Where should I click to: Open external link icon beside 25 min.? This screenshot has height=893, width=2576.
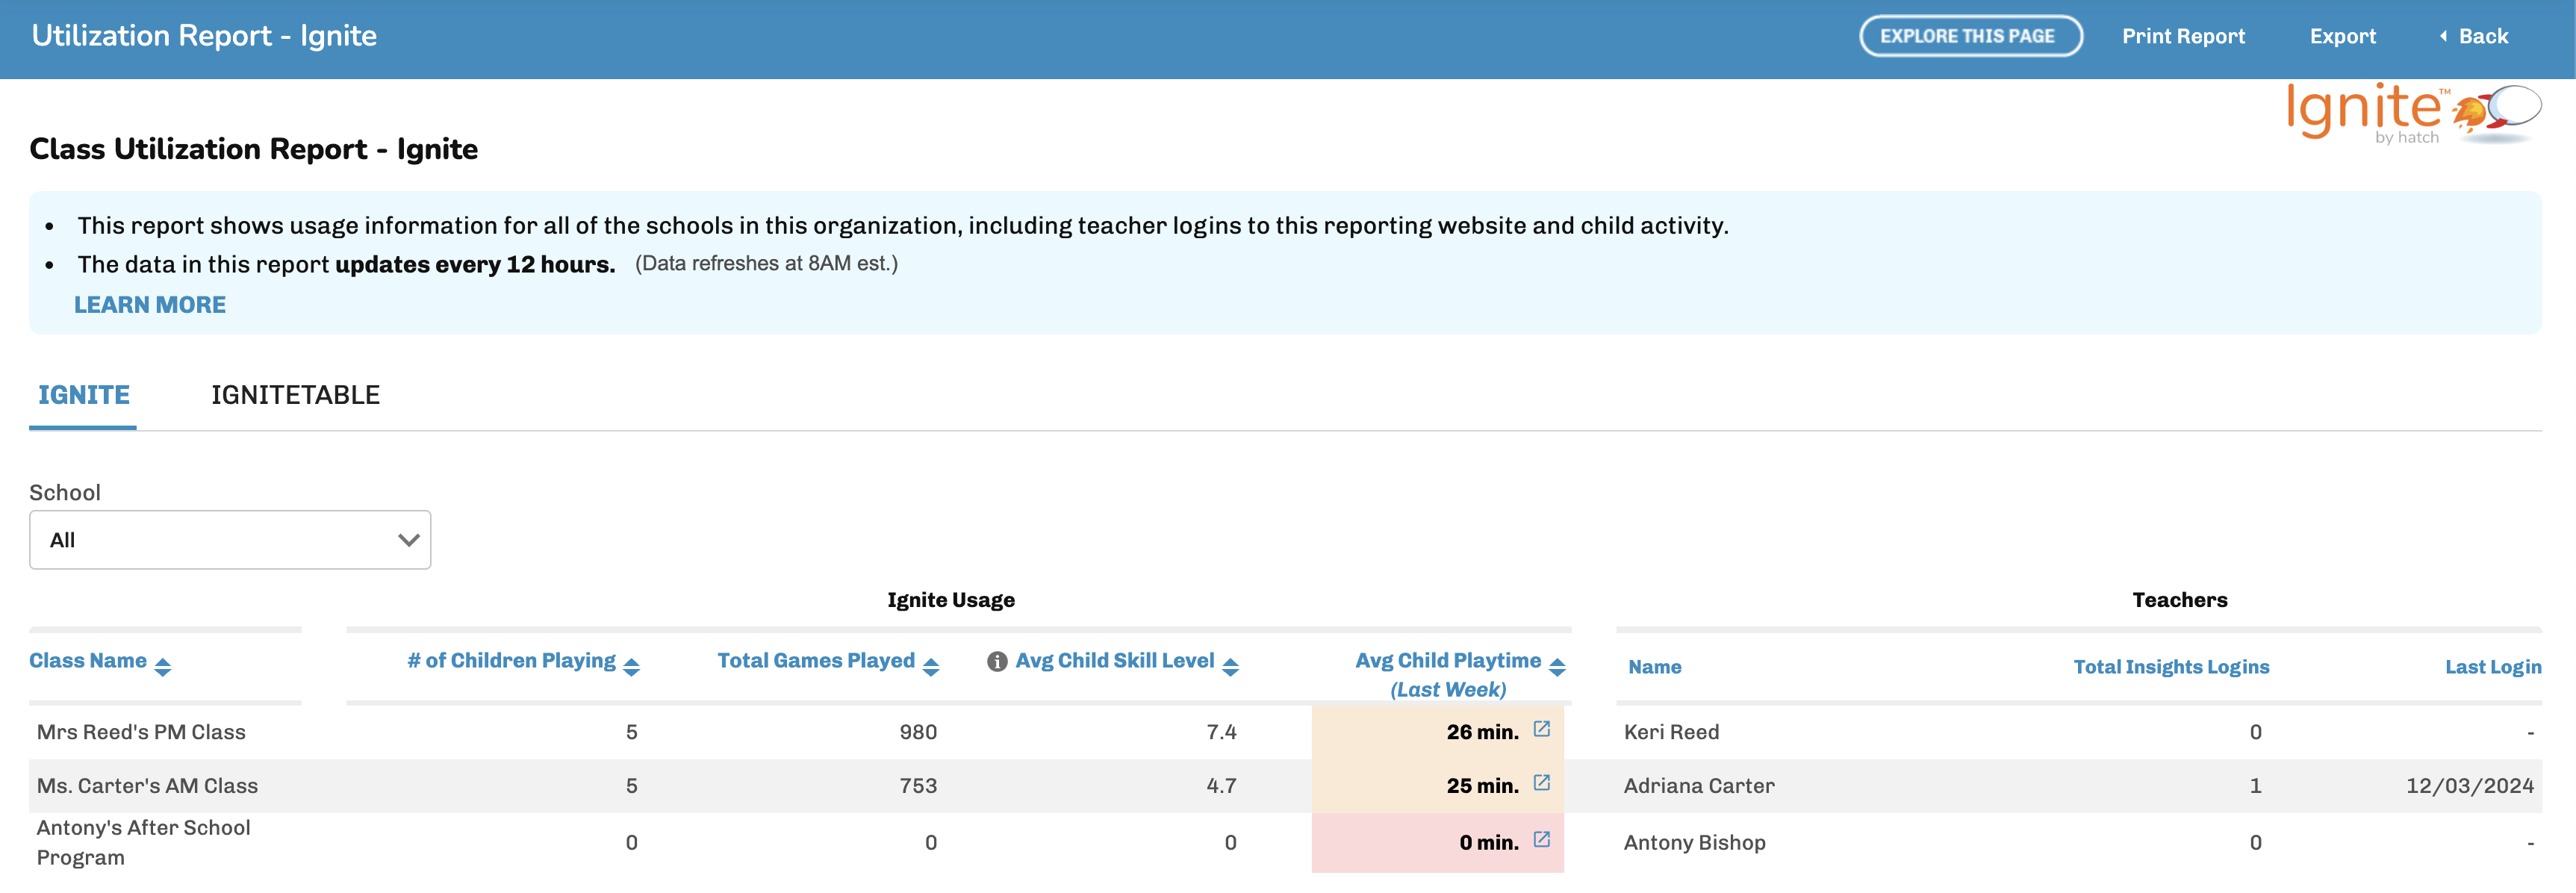(1541, 783)
